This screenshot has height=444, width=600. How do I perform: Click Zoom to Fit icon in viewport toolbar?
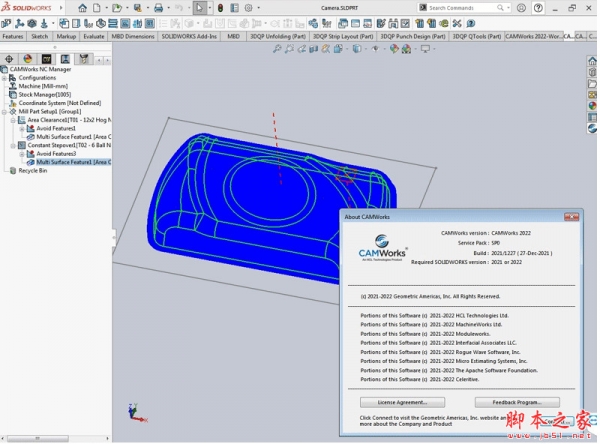click(x=277, y=49)
